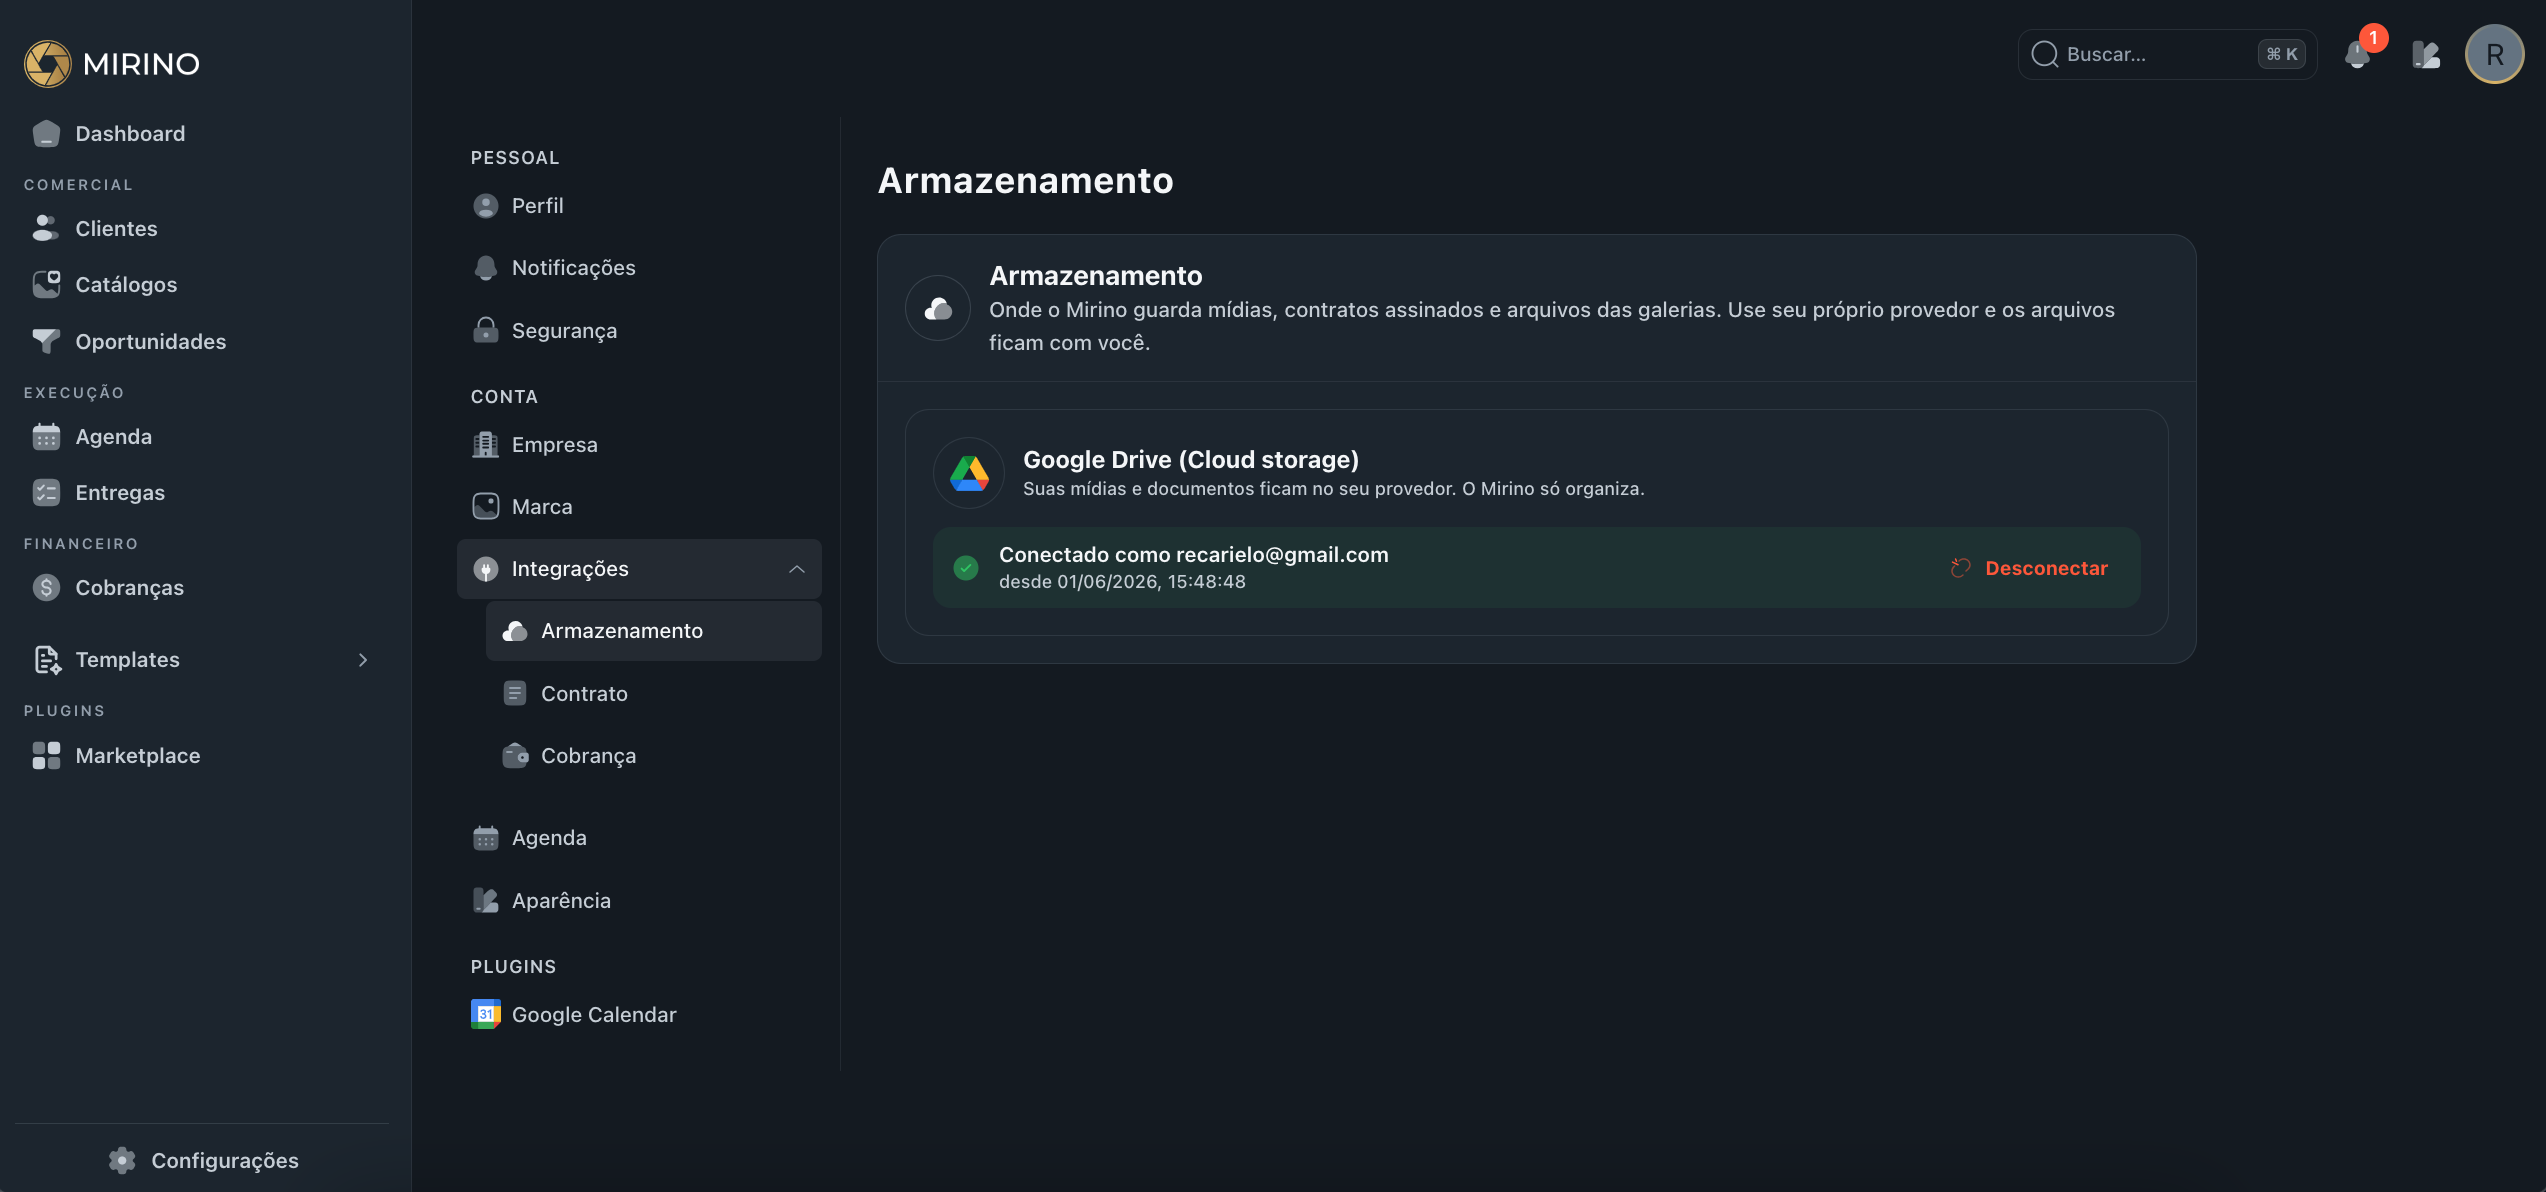
Task: Click the Contrato document icon
Action: 515,693
